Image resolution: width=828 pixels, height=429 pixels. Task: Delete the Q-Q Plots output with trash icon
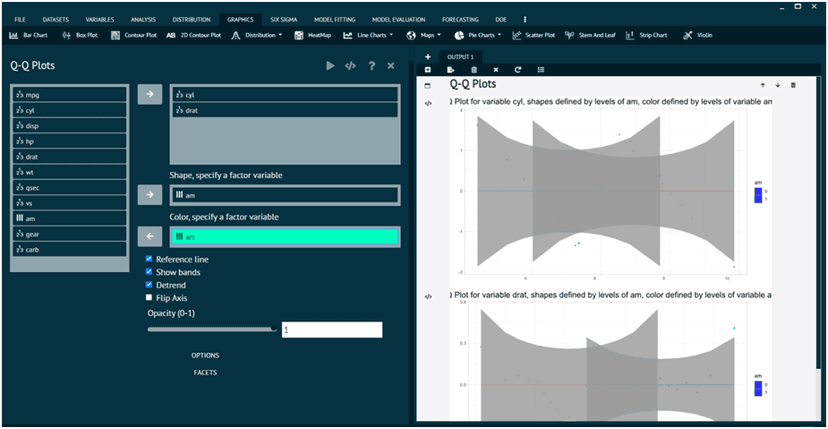click(793, 85)
